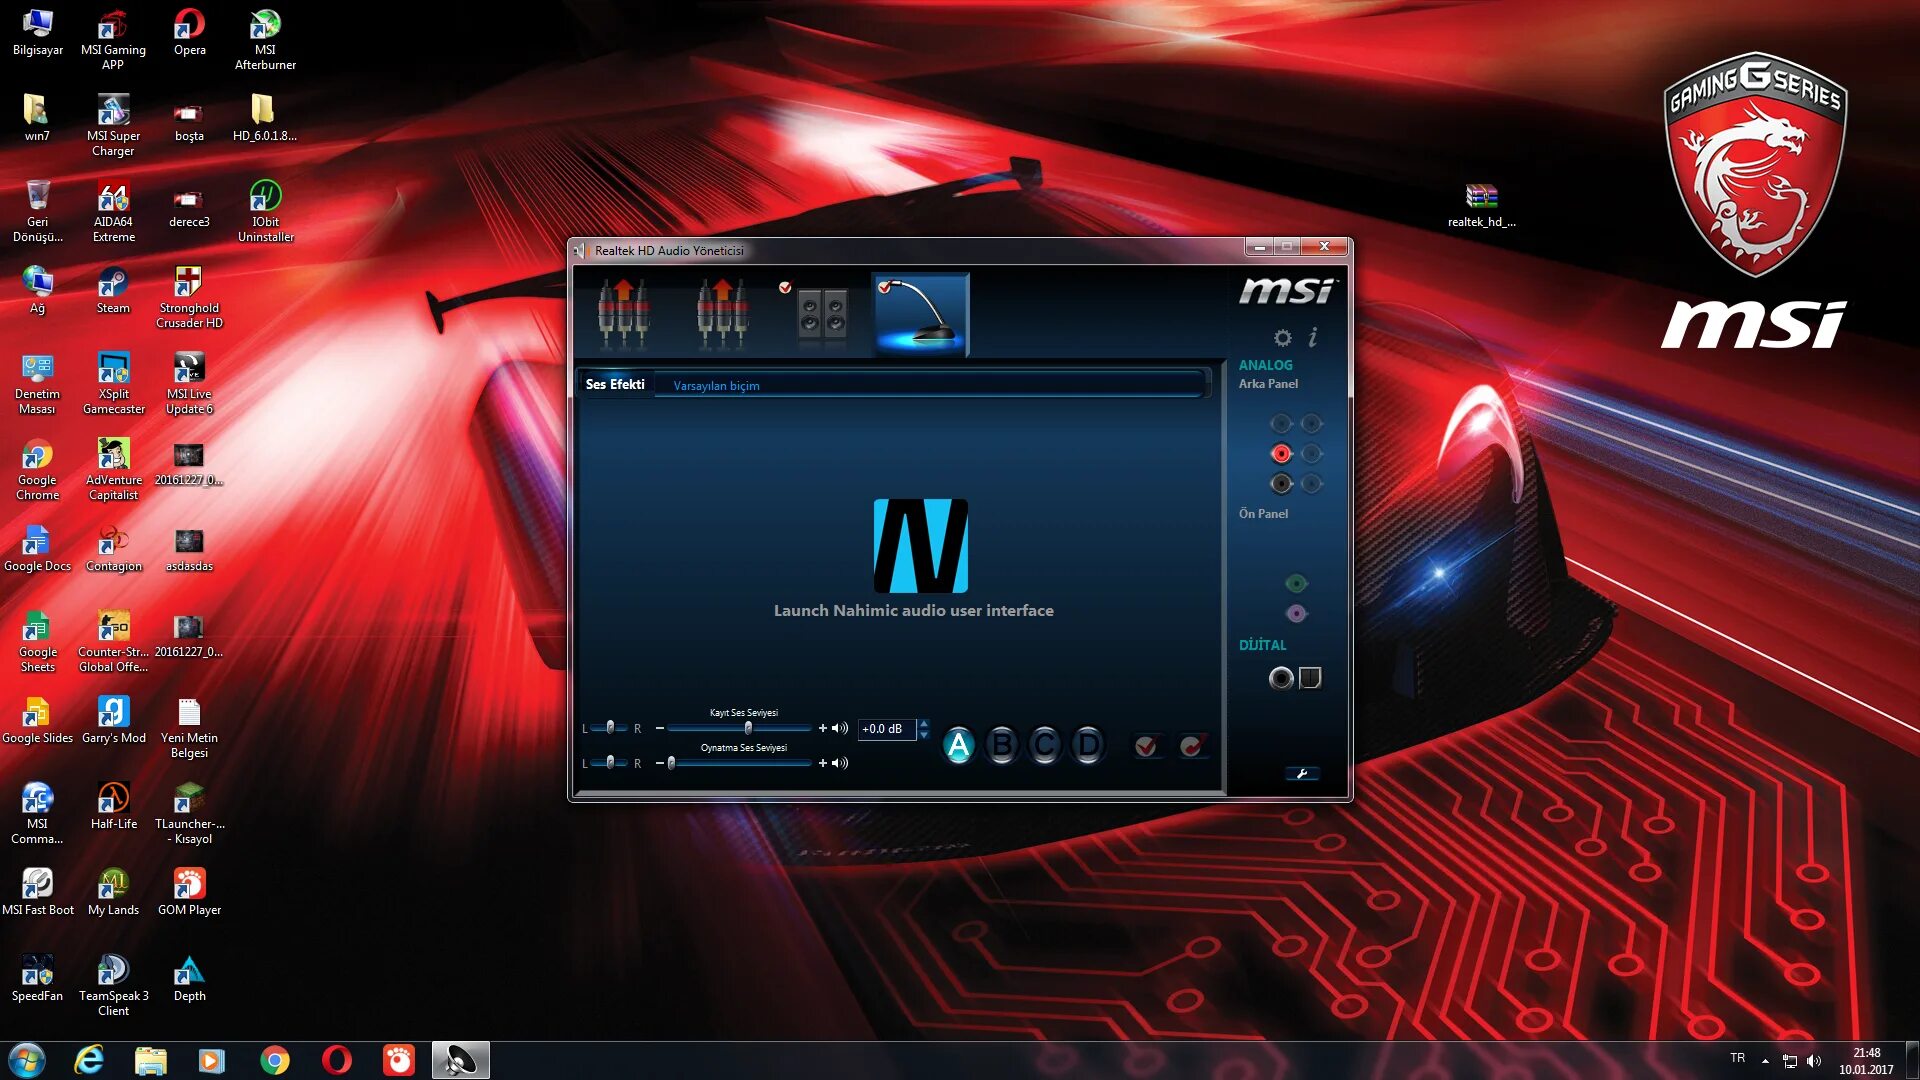Open the info 'i' icon
Image resolution: width=1920 pixels, height=1080 pixels.
point(1312,337)
